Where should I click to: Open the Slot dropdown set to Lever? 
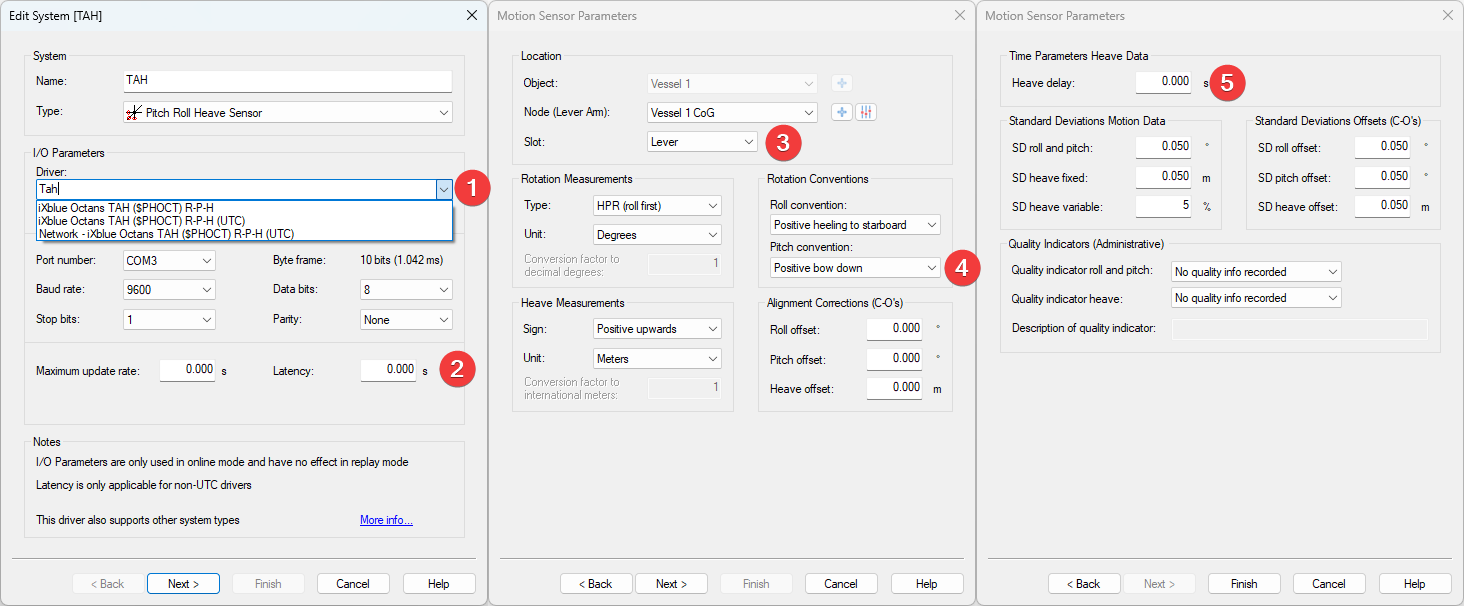click(x=702, y=142)
